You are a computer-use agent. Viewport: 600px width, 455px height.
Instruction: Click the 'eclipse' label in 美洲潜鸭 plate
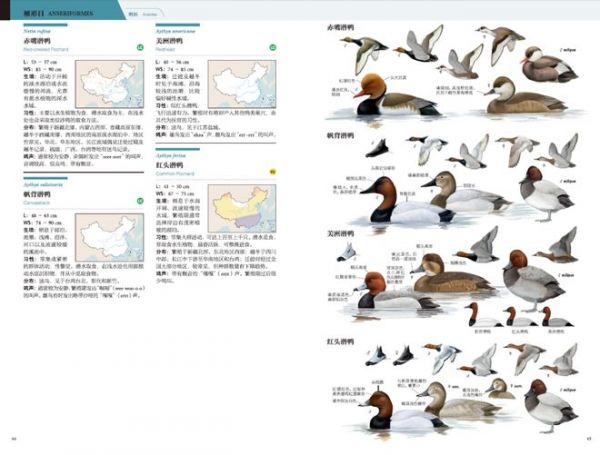[x=567, y=275]
